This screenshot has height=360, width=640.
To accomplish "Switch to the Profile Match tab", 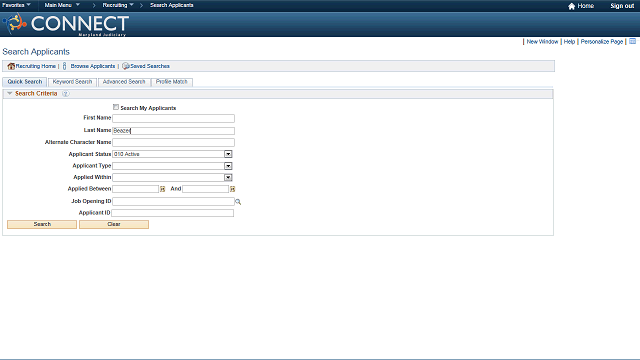I will (x=171, y=82).
